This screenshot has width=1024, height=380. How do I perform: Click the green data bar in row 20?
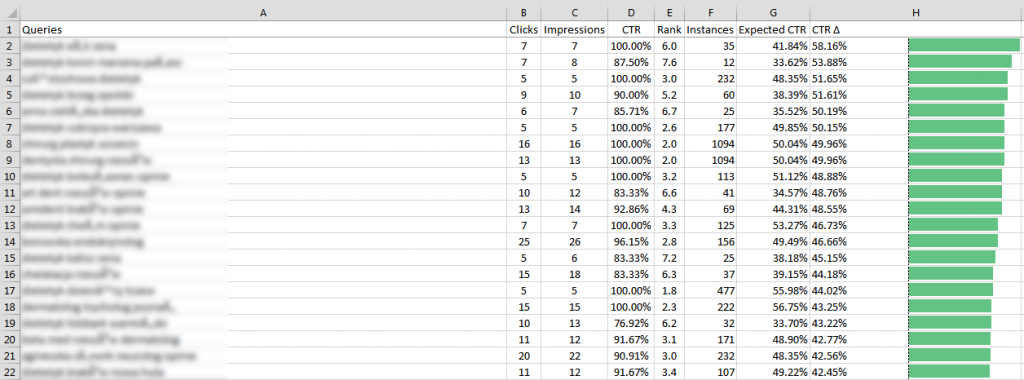(x=950, y=340)
